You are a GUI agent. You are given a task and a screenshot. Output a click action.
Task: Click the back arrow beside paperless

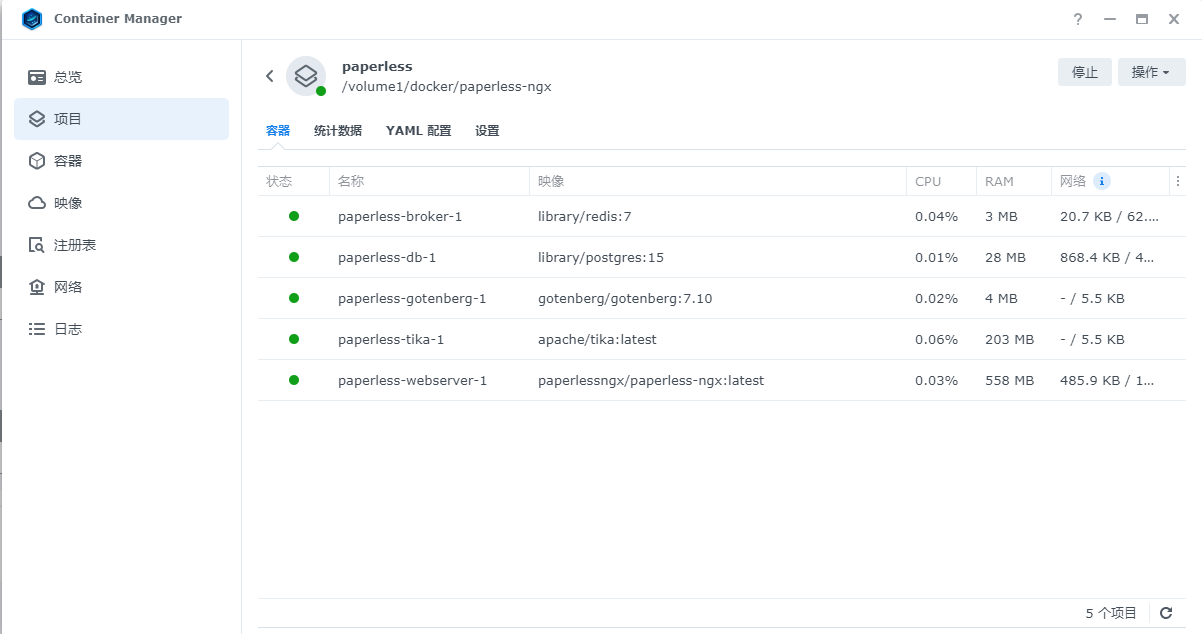(x=270, y=76)
